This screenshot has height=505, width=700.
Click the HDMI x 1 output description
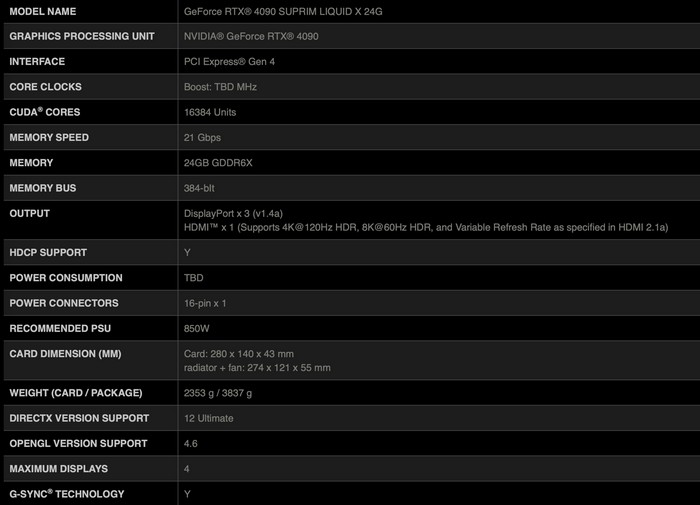(x=426, y=228)
